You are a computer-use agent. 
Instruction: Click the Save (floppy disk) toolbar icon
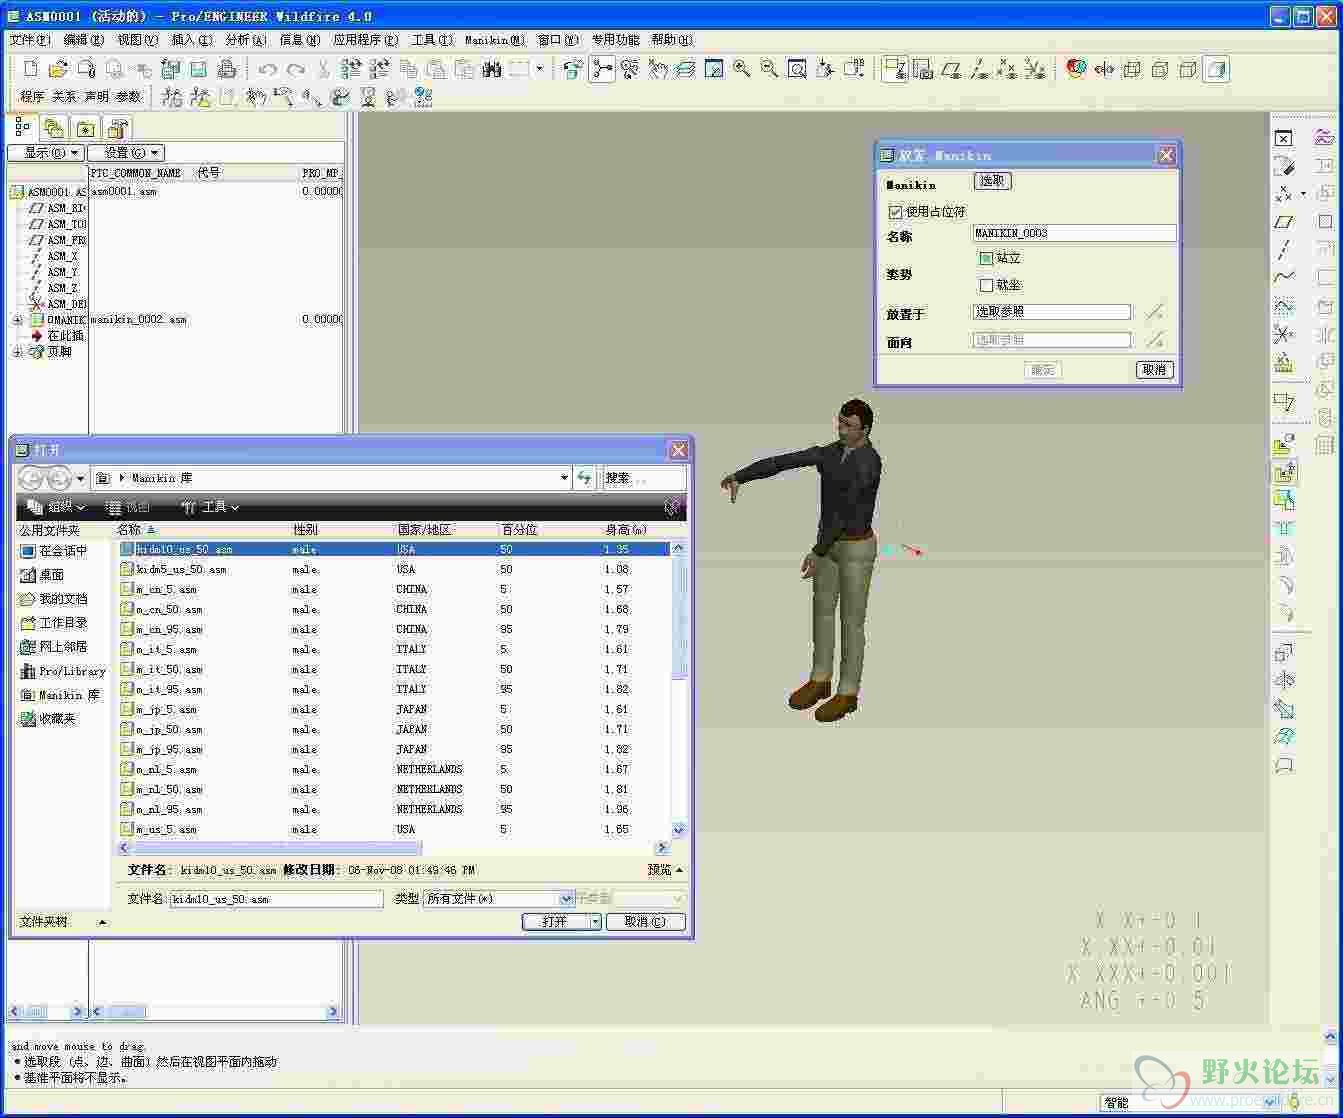(199, 69)
